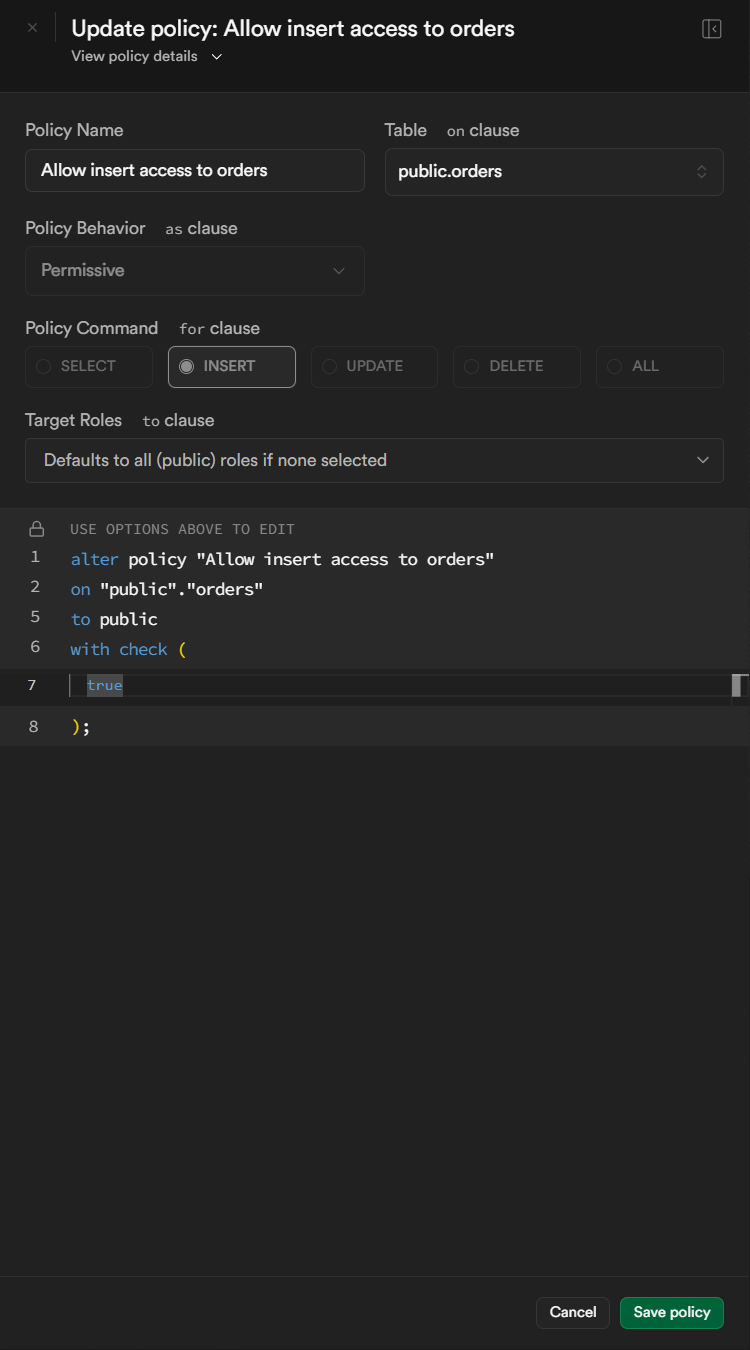Select the INSERT policy command
Image resolution: width=750 pixels, height=1350 pixels.
tap(231, 366)
